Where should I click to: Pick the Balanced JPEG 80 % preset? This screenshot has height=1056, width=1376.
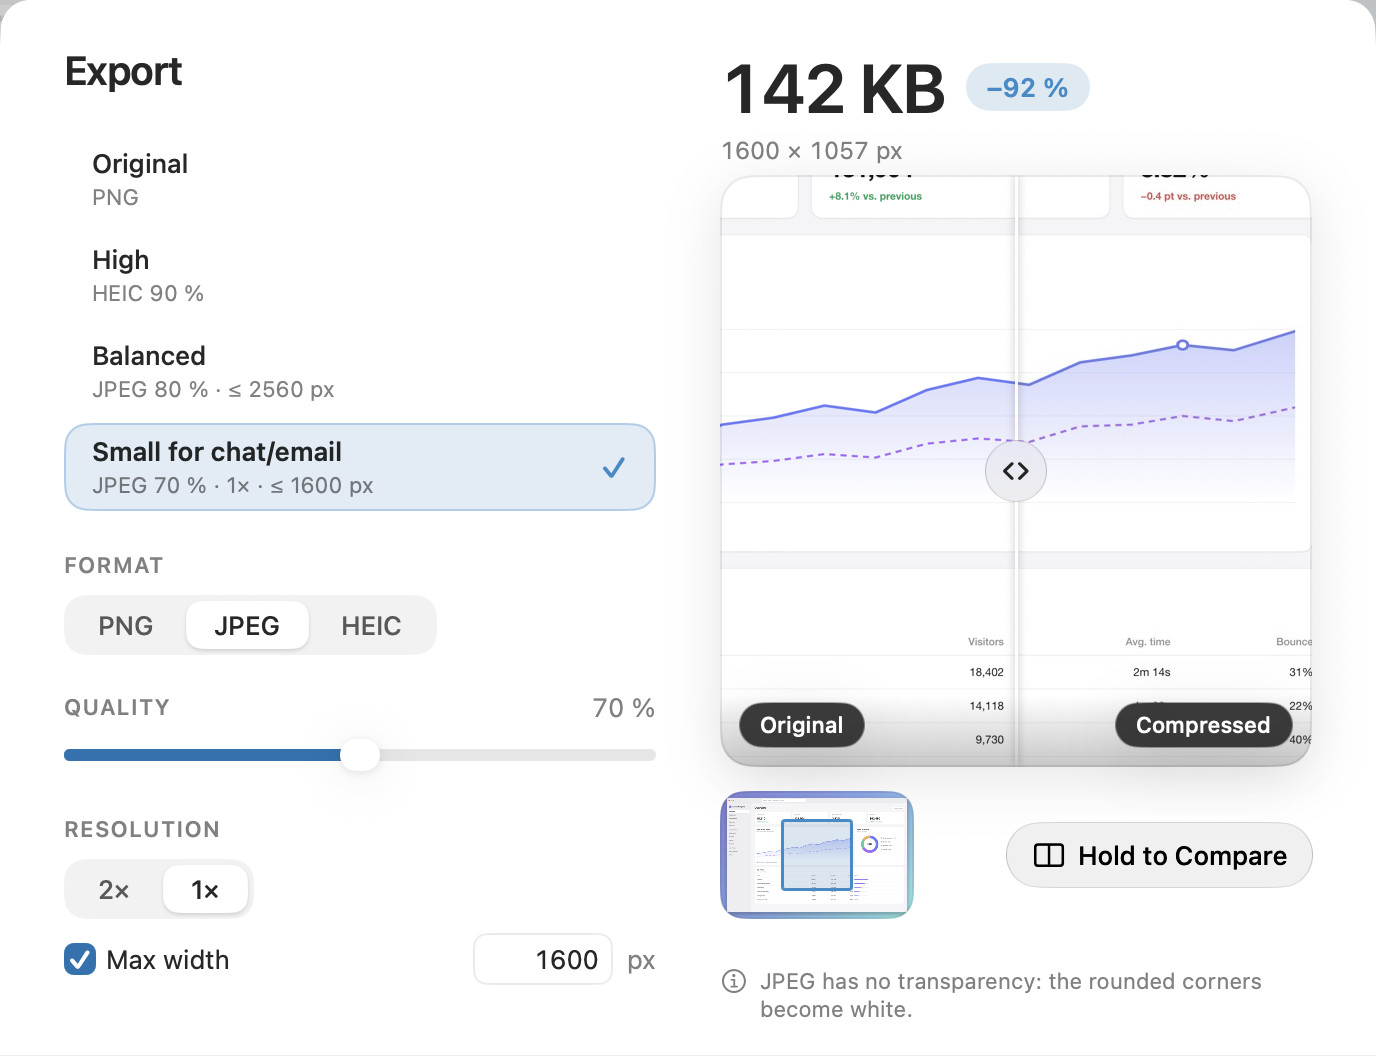pyautogui.click(x=360, y=371)
